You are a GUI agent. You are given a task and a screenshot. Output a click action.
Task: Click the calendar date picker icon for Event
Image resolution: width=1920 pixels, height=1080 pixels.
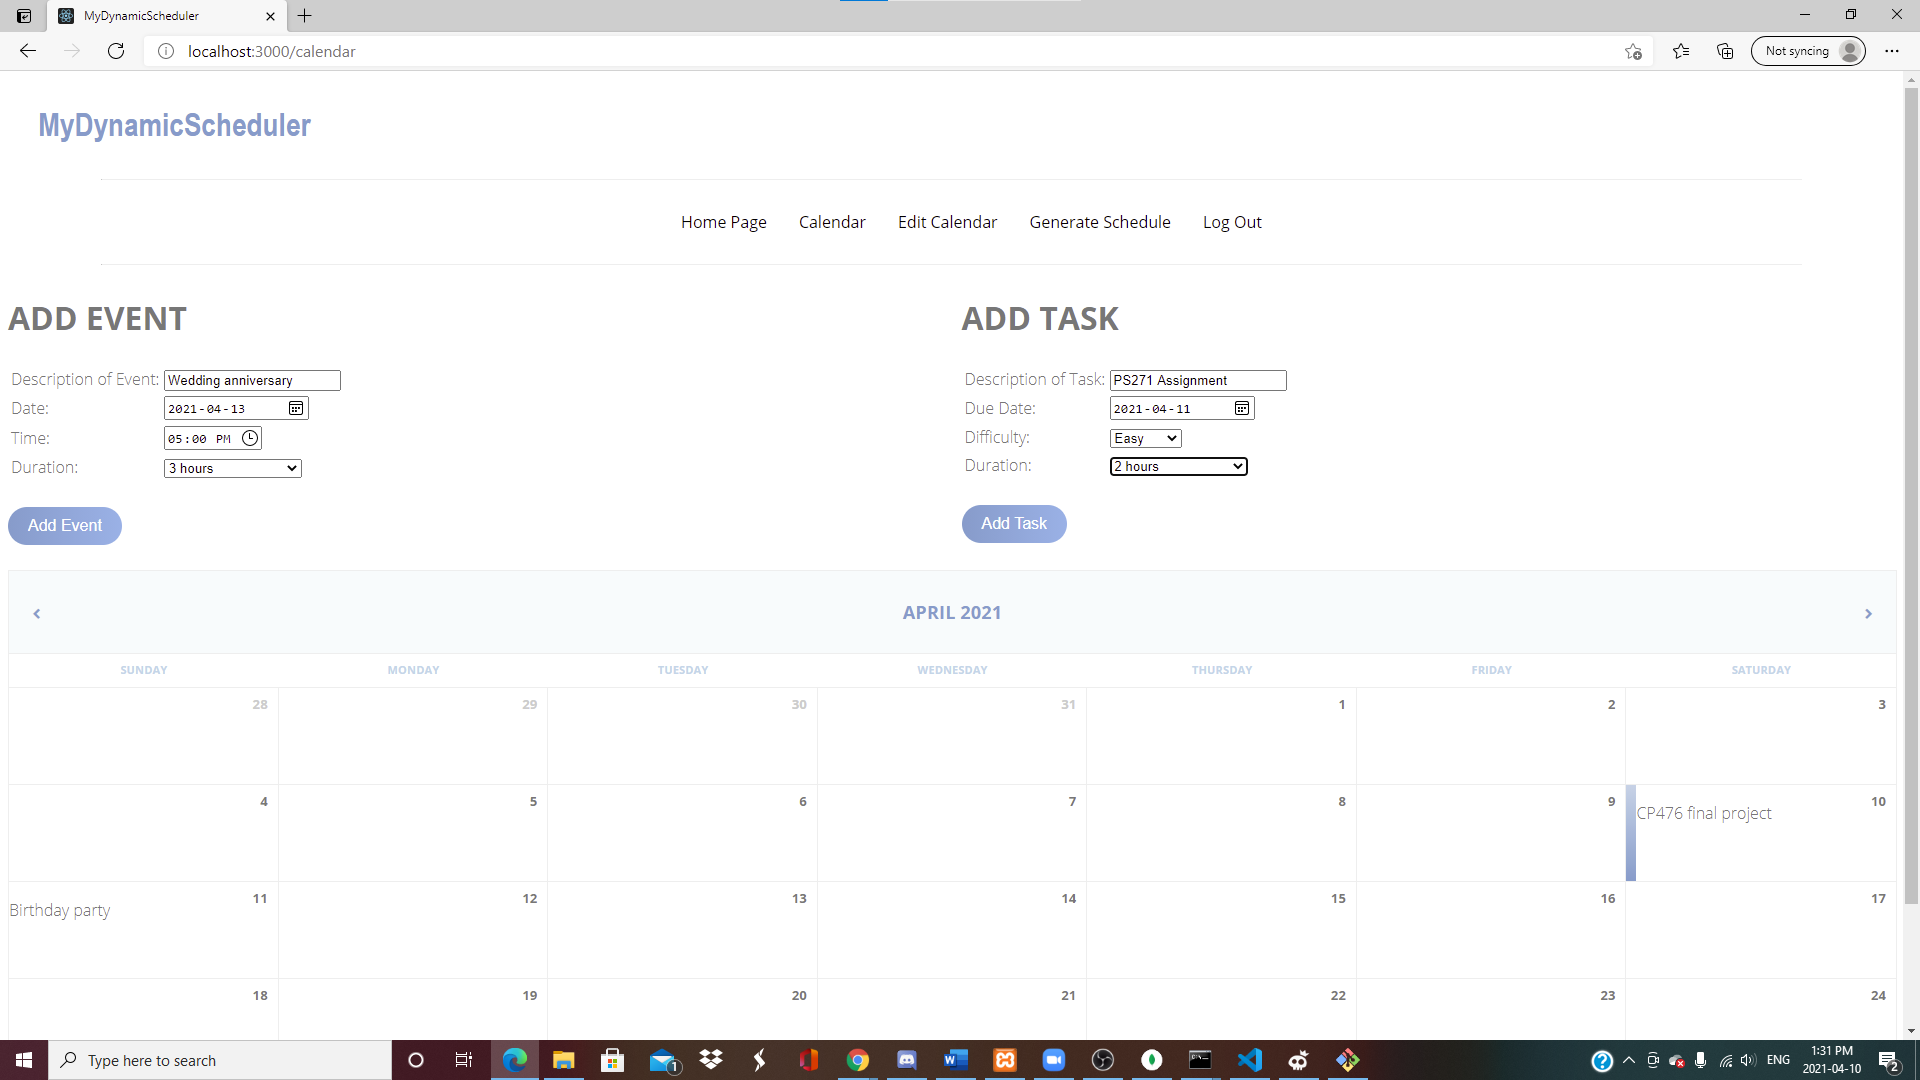295,409
